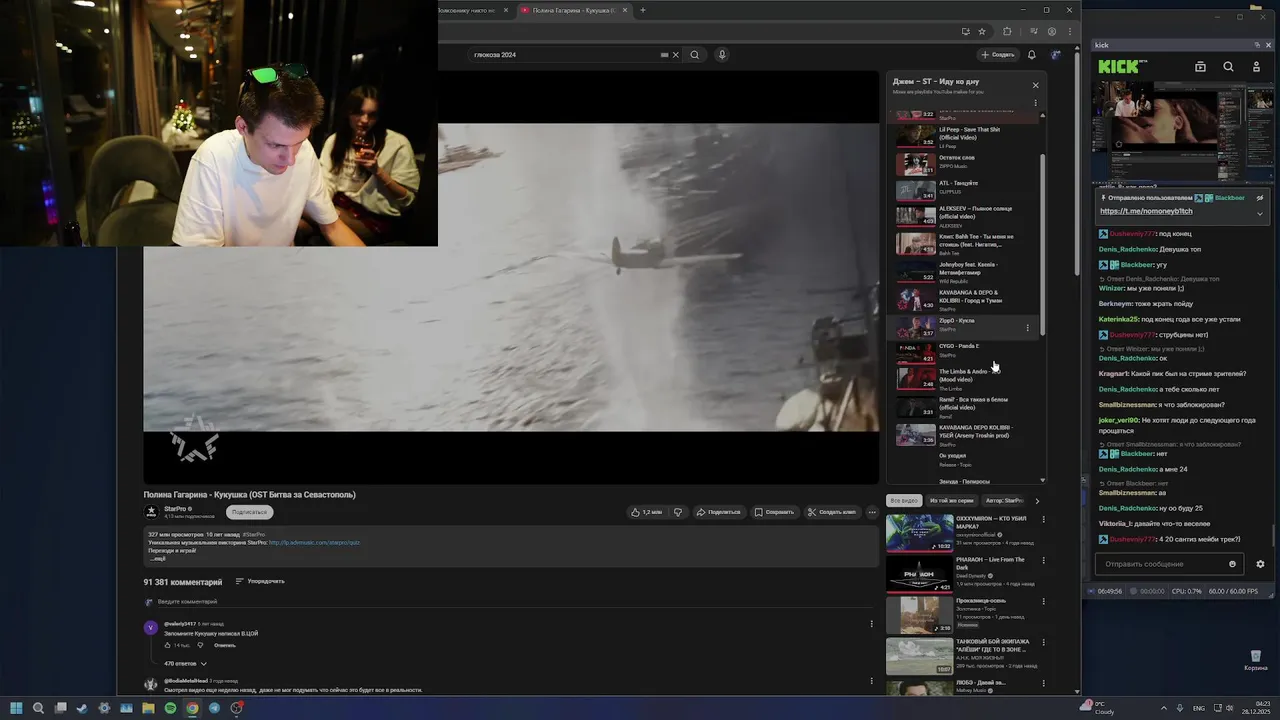The height and width of the screenshot is (720, 1280).
Task: Switch to Полина Гагарина – Кукушка tab
Action: click(x=573, y=10)
